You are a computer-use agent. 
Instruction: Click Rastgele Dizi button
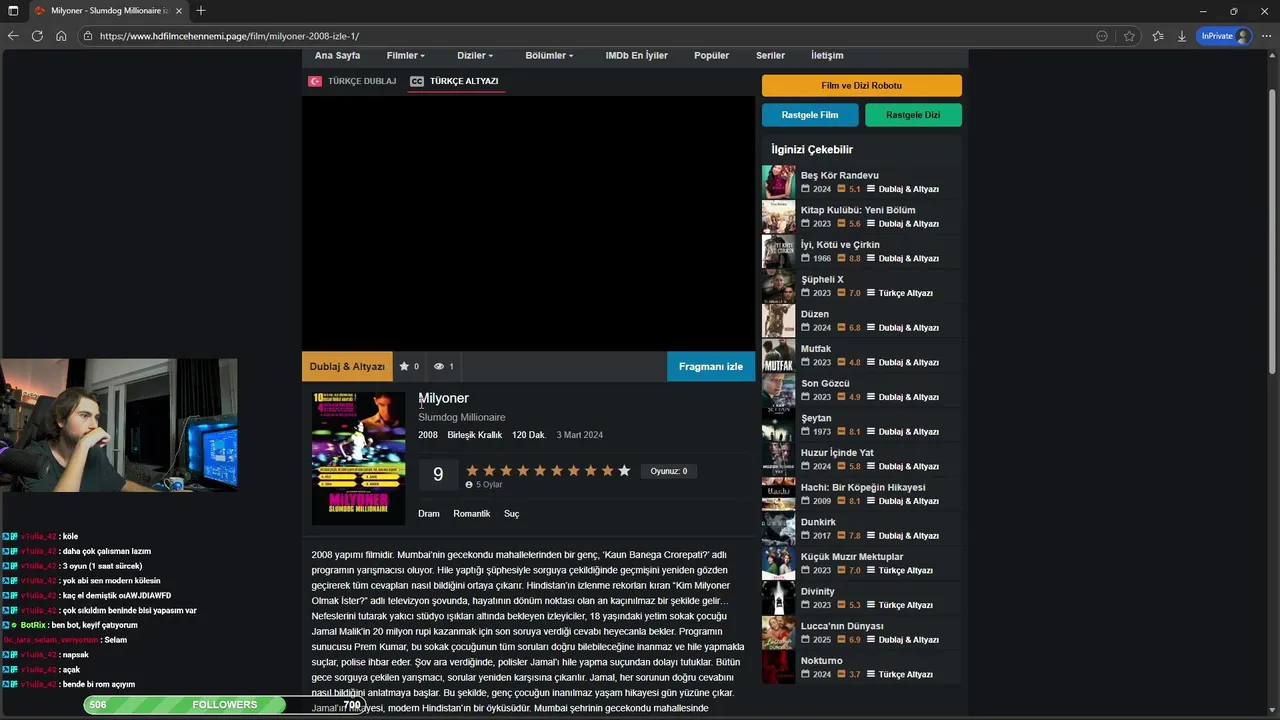pyautogui.click(x=913, y=115)
